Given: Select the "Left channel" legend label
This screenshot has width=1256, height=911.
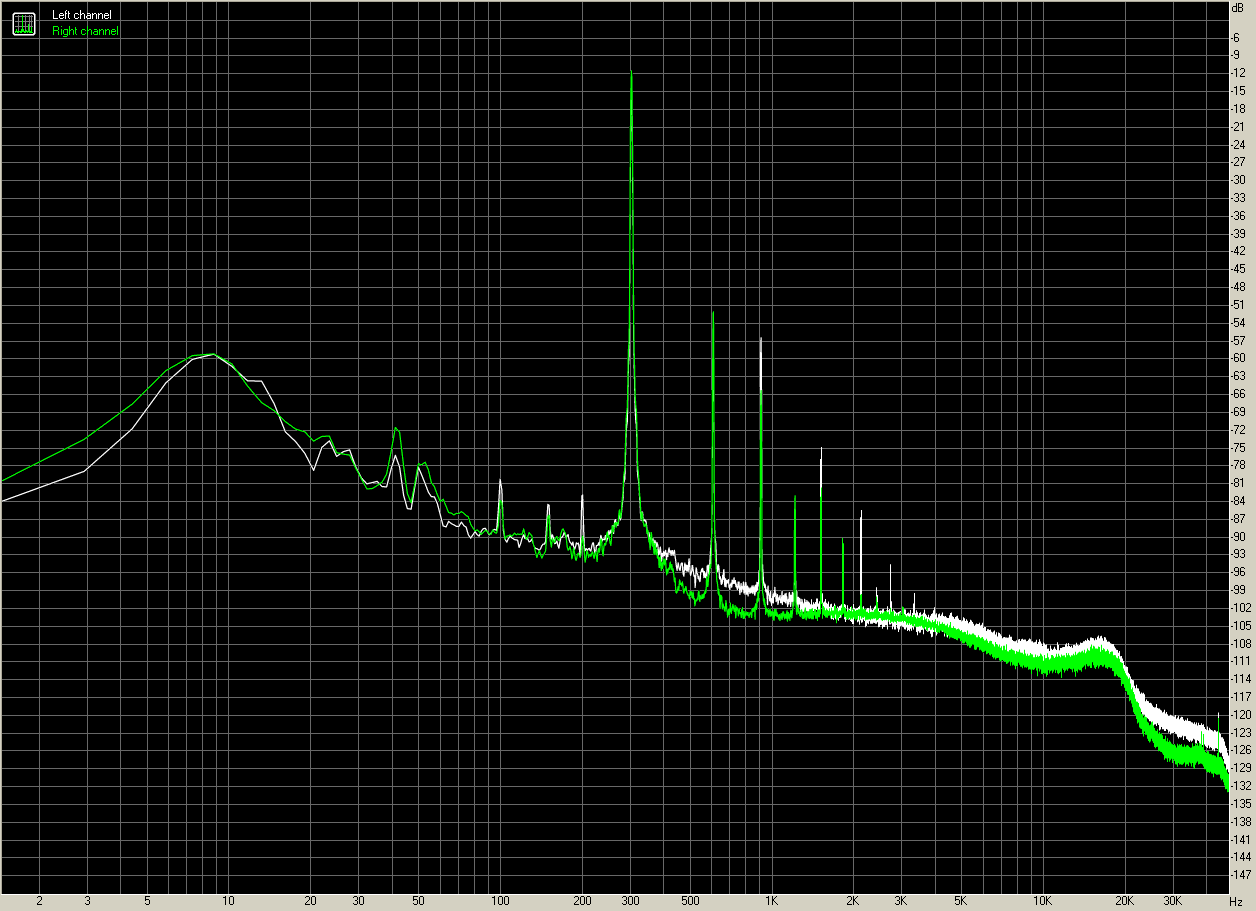Looking at the screenshot, I should coord(82,15).
